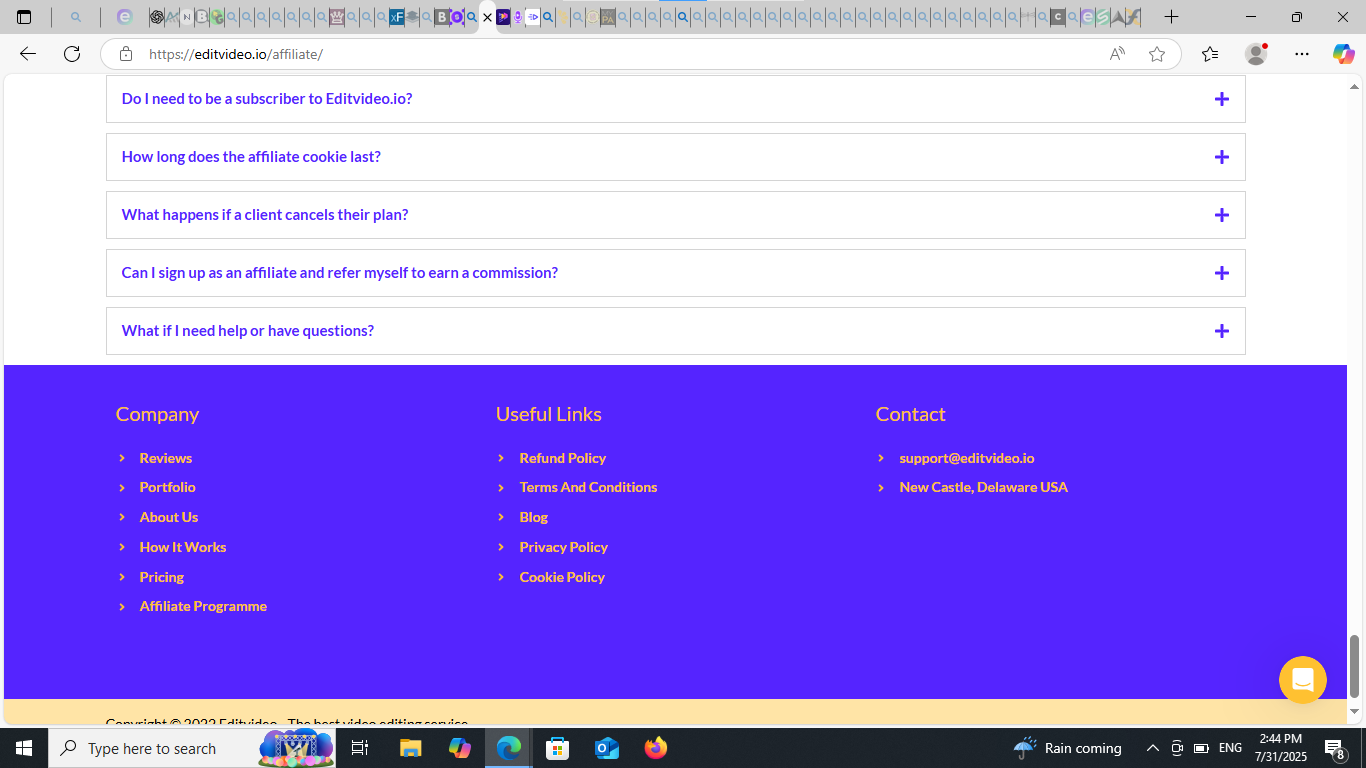Expand 'How long does the affiliate cookie last?'
The height and width of the screenshot is (768, 1366).
[676, 157]
